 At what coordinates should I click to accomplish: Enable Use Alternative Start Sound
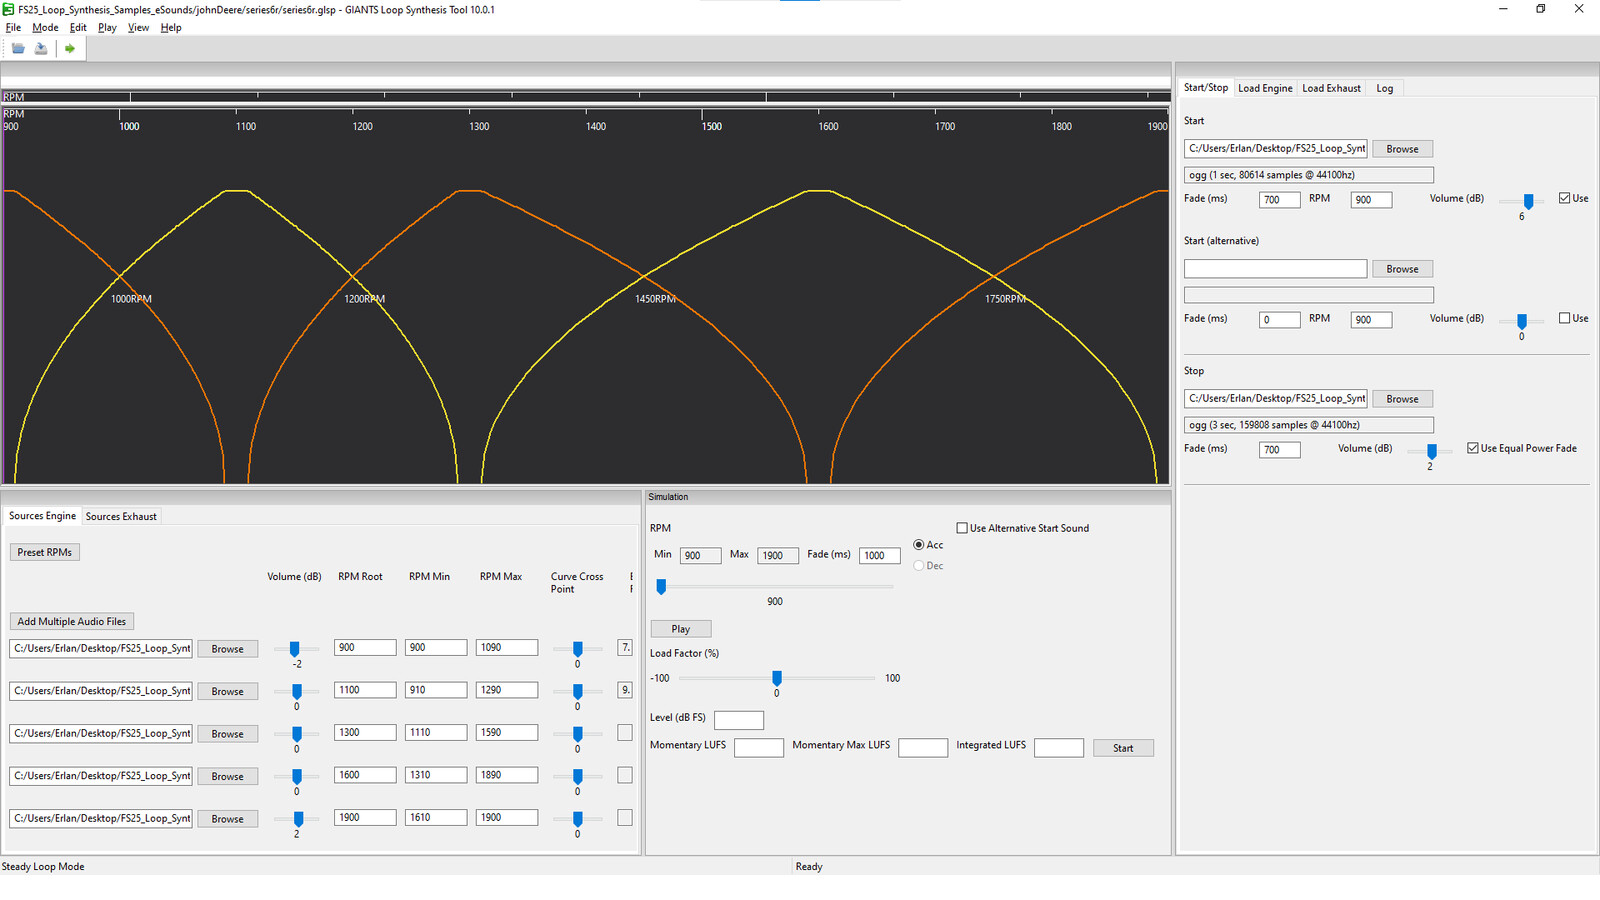point(962,527)
